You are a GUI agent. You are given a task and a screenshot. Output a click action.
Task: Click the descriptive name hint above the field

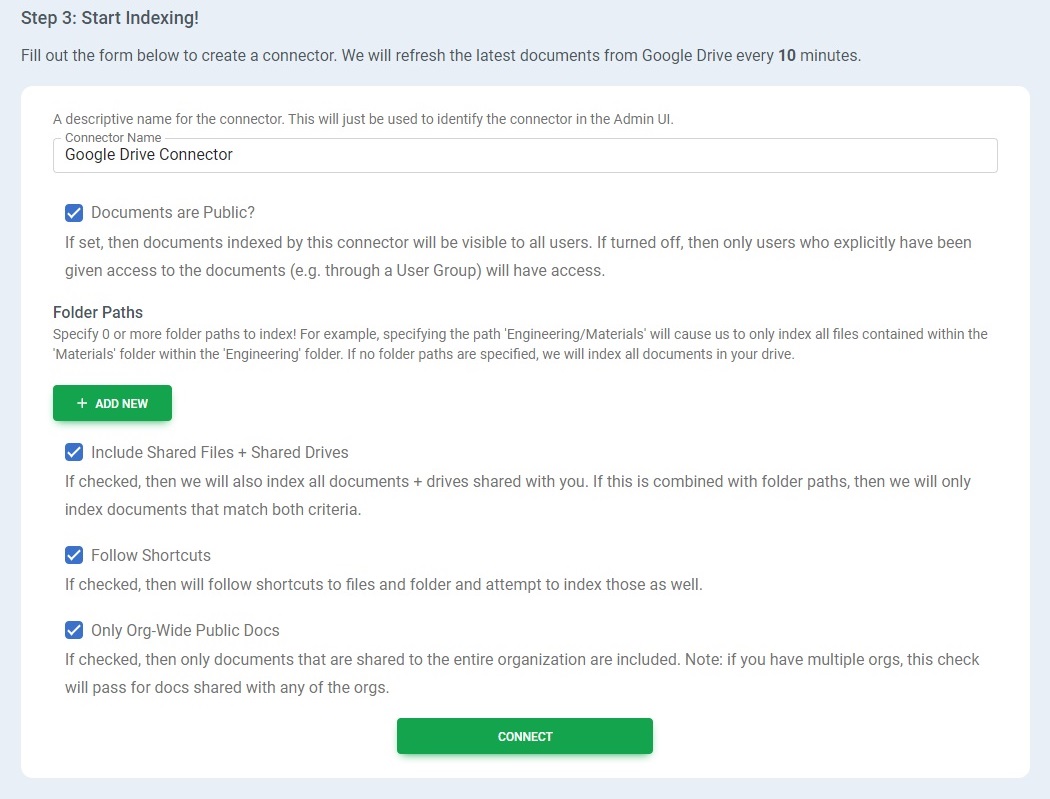(x=363, y=119)
